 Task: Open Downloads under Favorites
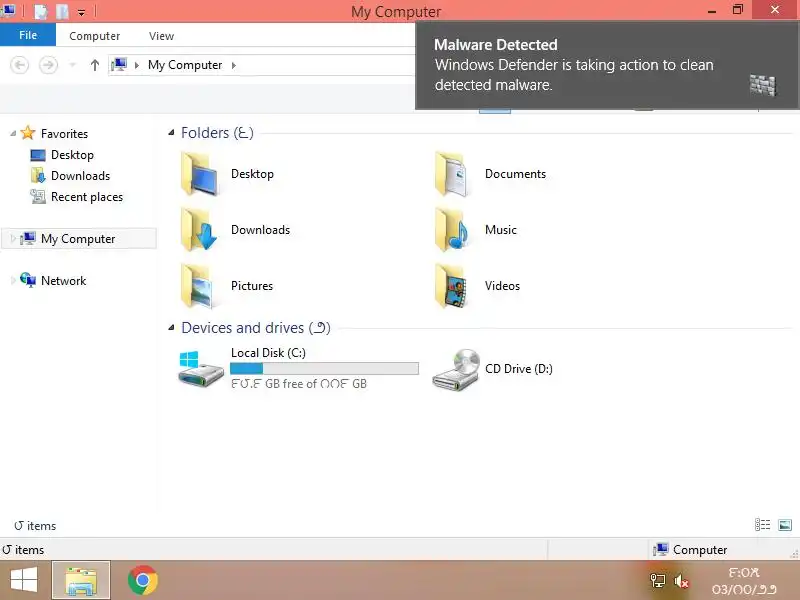80,176
